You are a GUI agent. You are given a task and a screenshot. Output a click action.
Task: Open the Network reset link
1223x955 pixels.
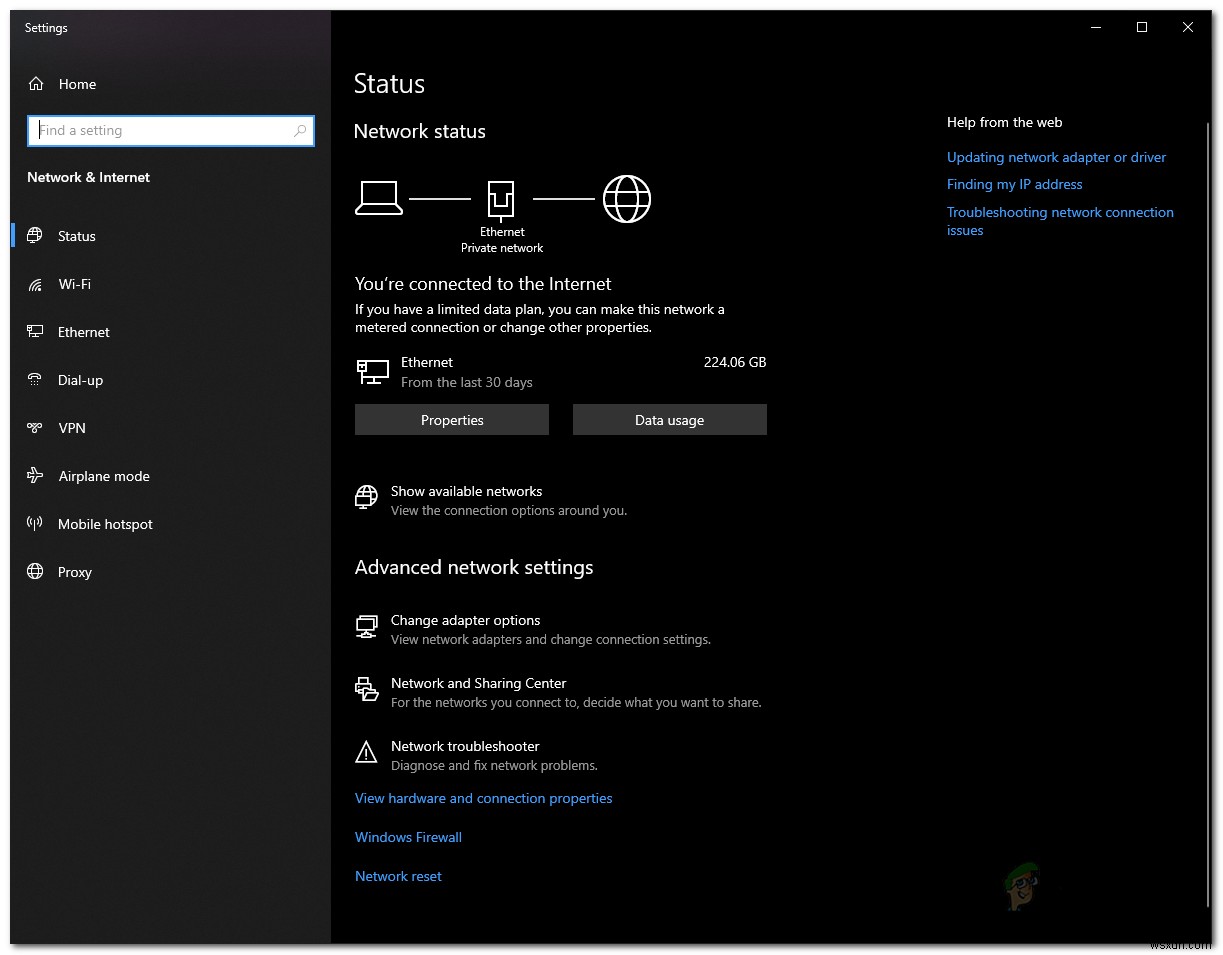point(398,876)
